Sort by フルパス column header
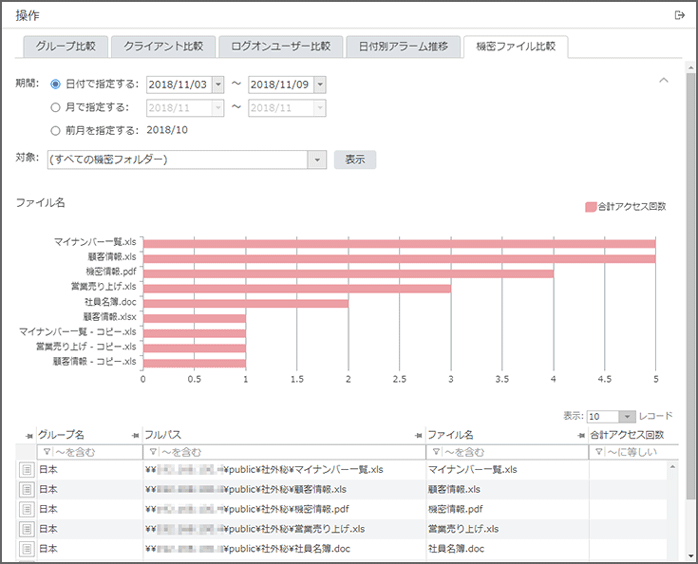This screenshot has width=698, height=564. pos(162,435)
